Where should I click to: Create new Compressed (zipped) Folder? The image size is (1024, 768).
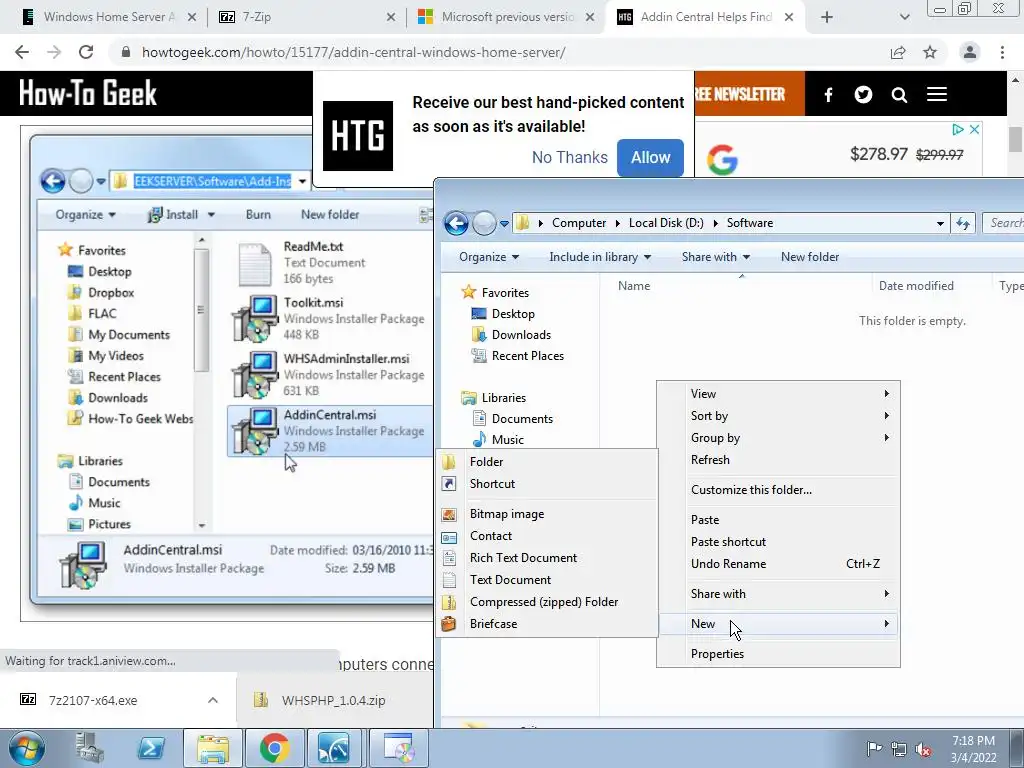click(x=547, y=602)
